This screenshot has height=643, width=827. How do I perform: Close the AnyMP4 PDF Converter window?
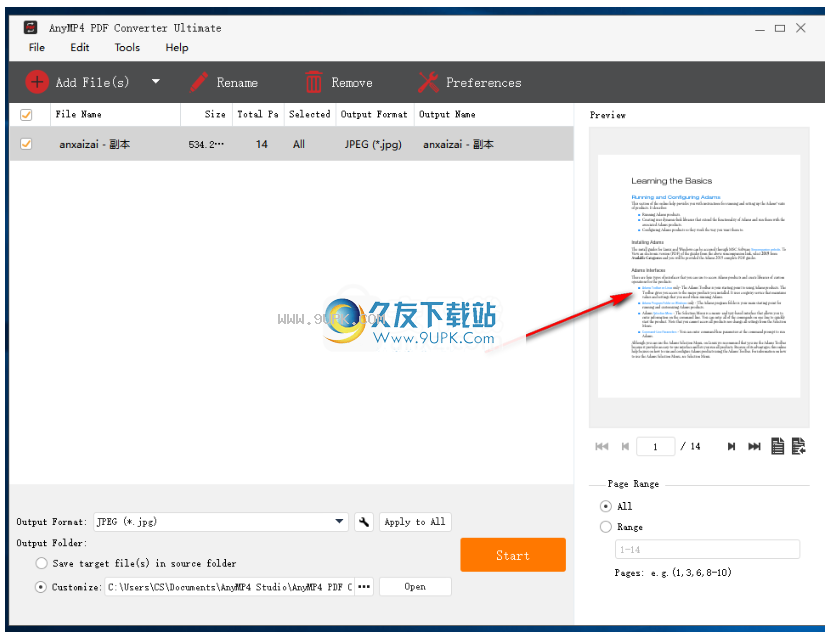(x=801, y=27)
